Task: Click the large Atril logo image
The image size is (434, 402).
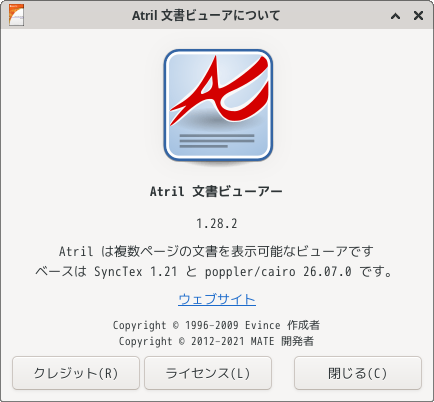Action: [x=218, y=106]
